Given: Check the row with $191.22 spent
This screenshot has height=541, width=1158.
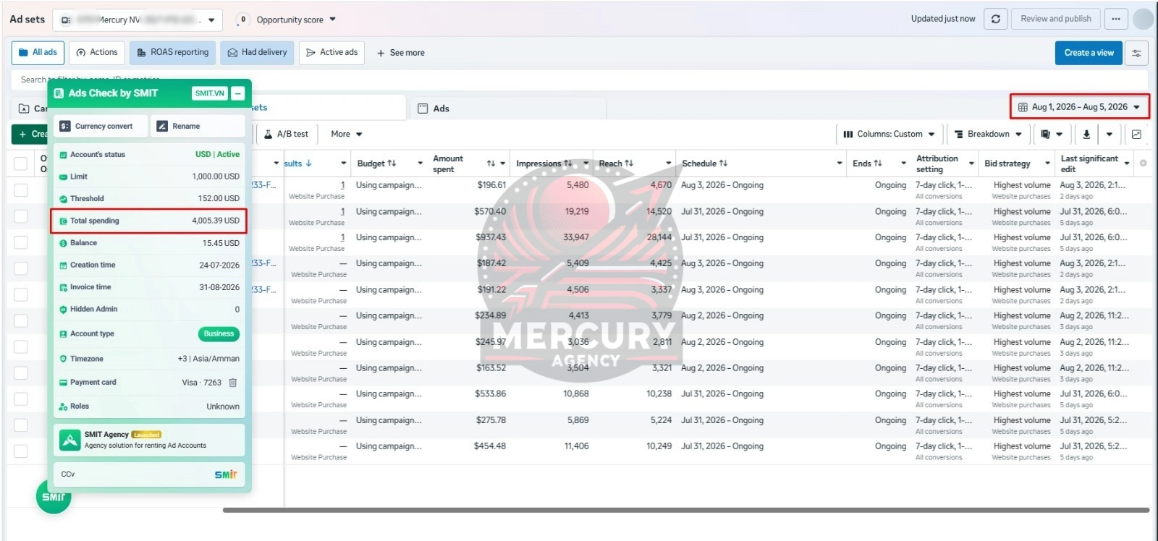Looking at the screenshot, I should pos(20,294).
